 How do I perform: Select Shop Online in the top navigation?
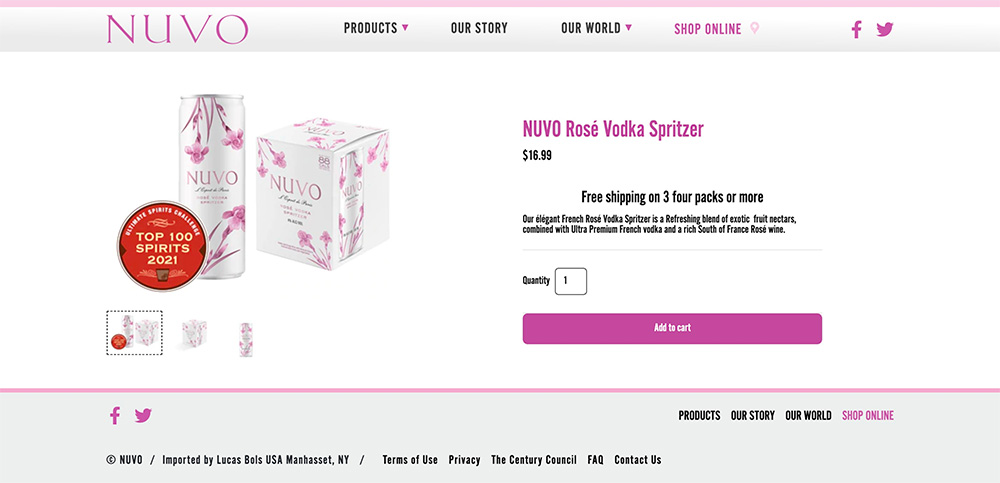tap(707, 29)
